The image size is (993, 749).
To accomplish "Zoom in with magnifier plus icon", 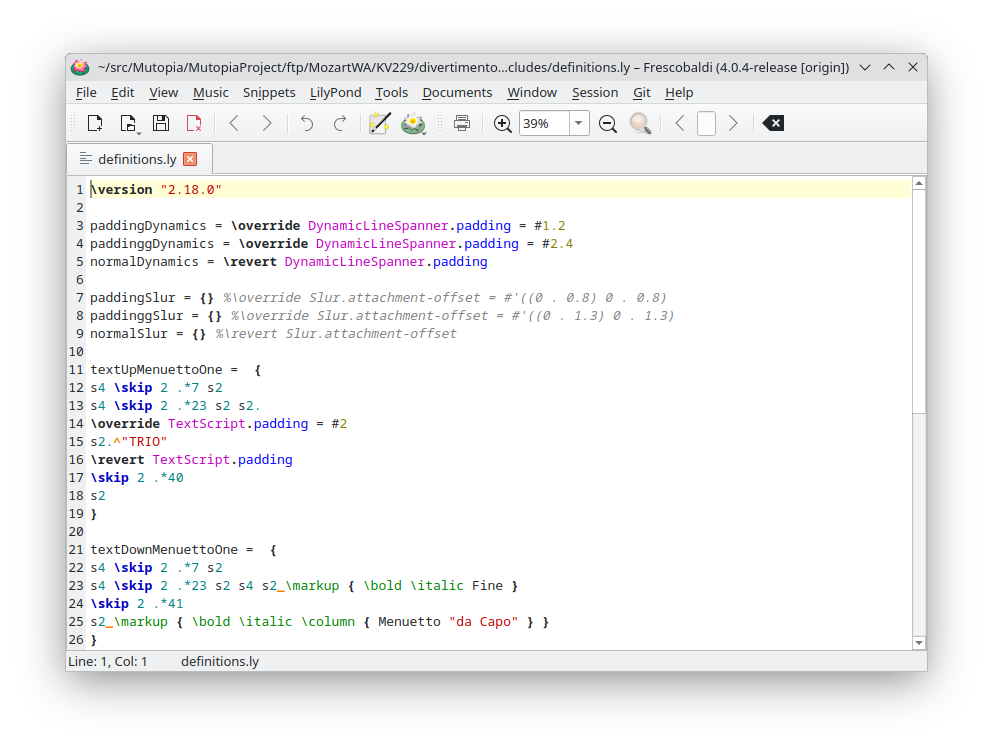I will pos(502,123).
